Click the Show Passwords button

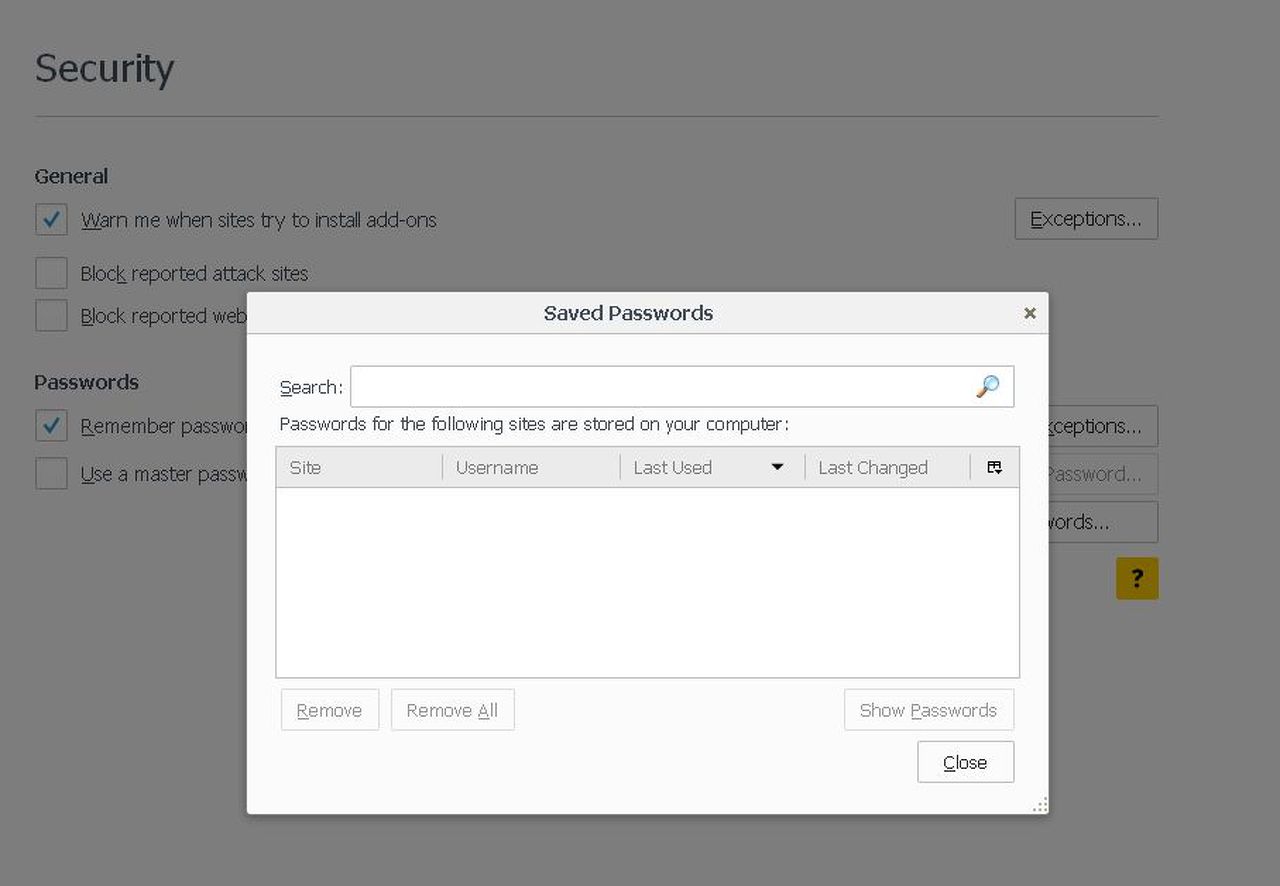click(928, 710)
